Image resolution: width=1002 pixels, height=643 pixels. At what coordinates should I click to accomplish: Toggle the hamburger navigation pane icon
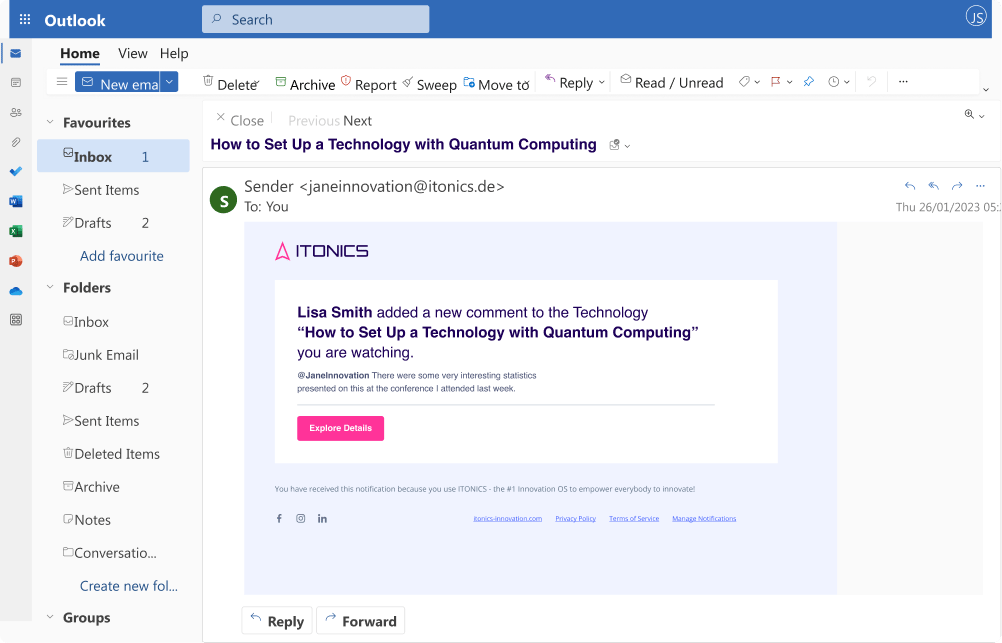[62, 82]
